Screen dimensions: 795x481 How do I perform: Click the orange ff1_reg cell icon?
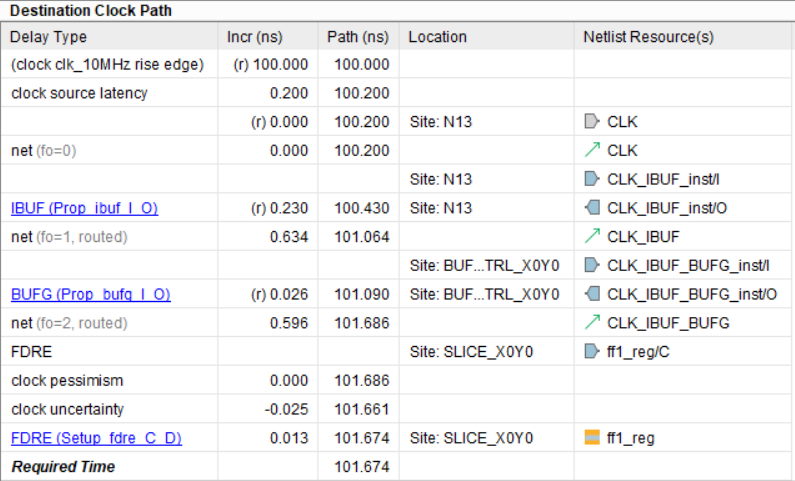click(592, 438)
